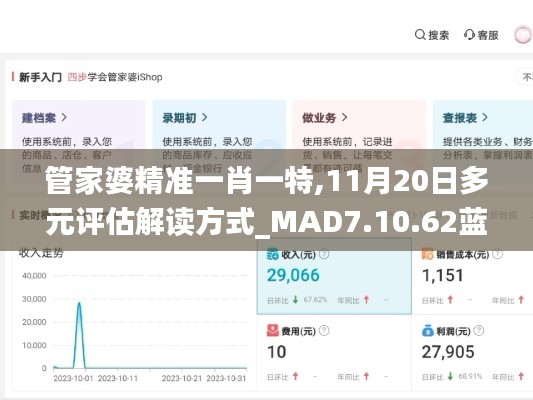Click the 2023-10-31 axis label
The height and width of the screenshot is (400, 533).
pos(226,378)
